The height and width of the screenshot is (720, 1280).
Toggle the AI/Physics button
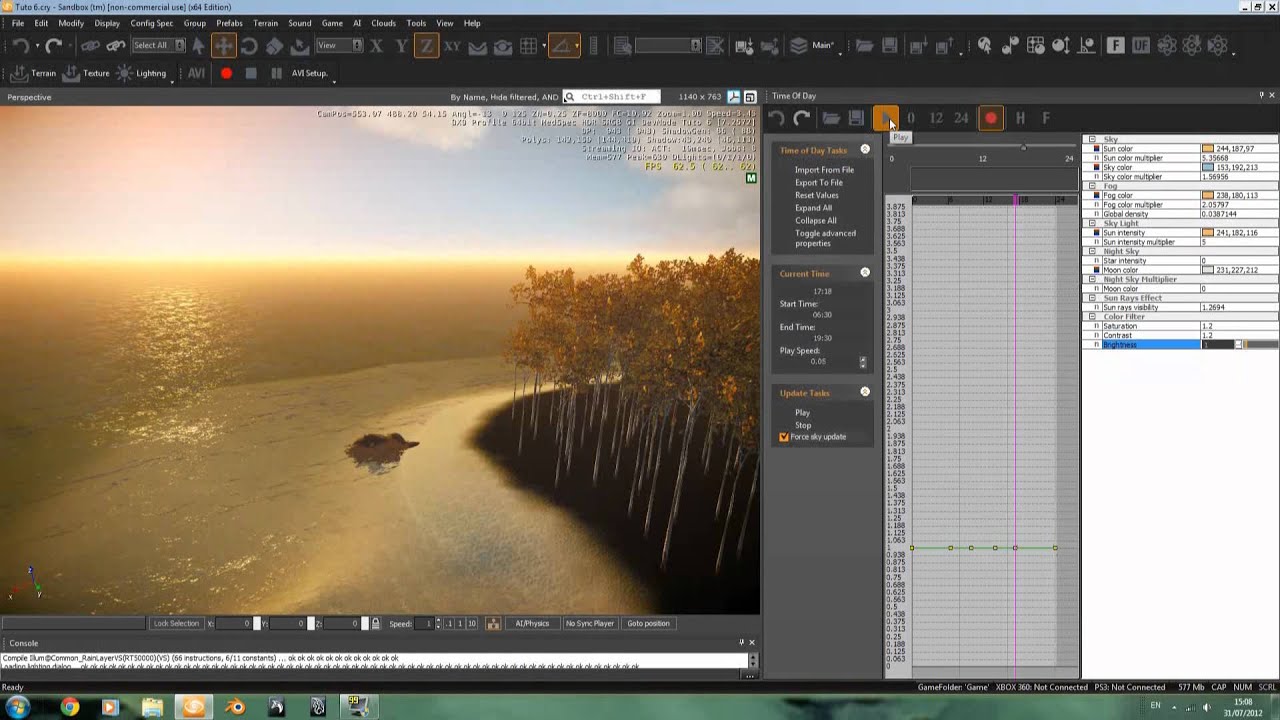(532, 623)
